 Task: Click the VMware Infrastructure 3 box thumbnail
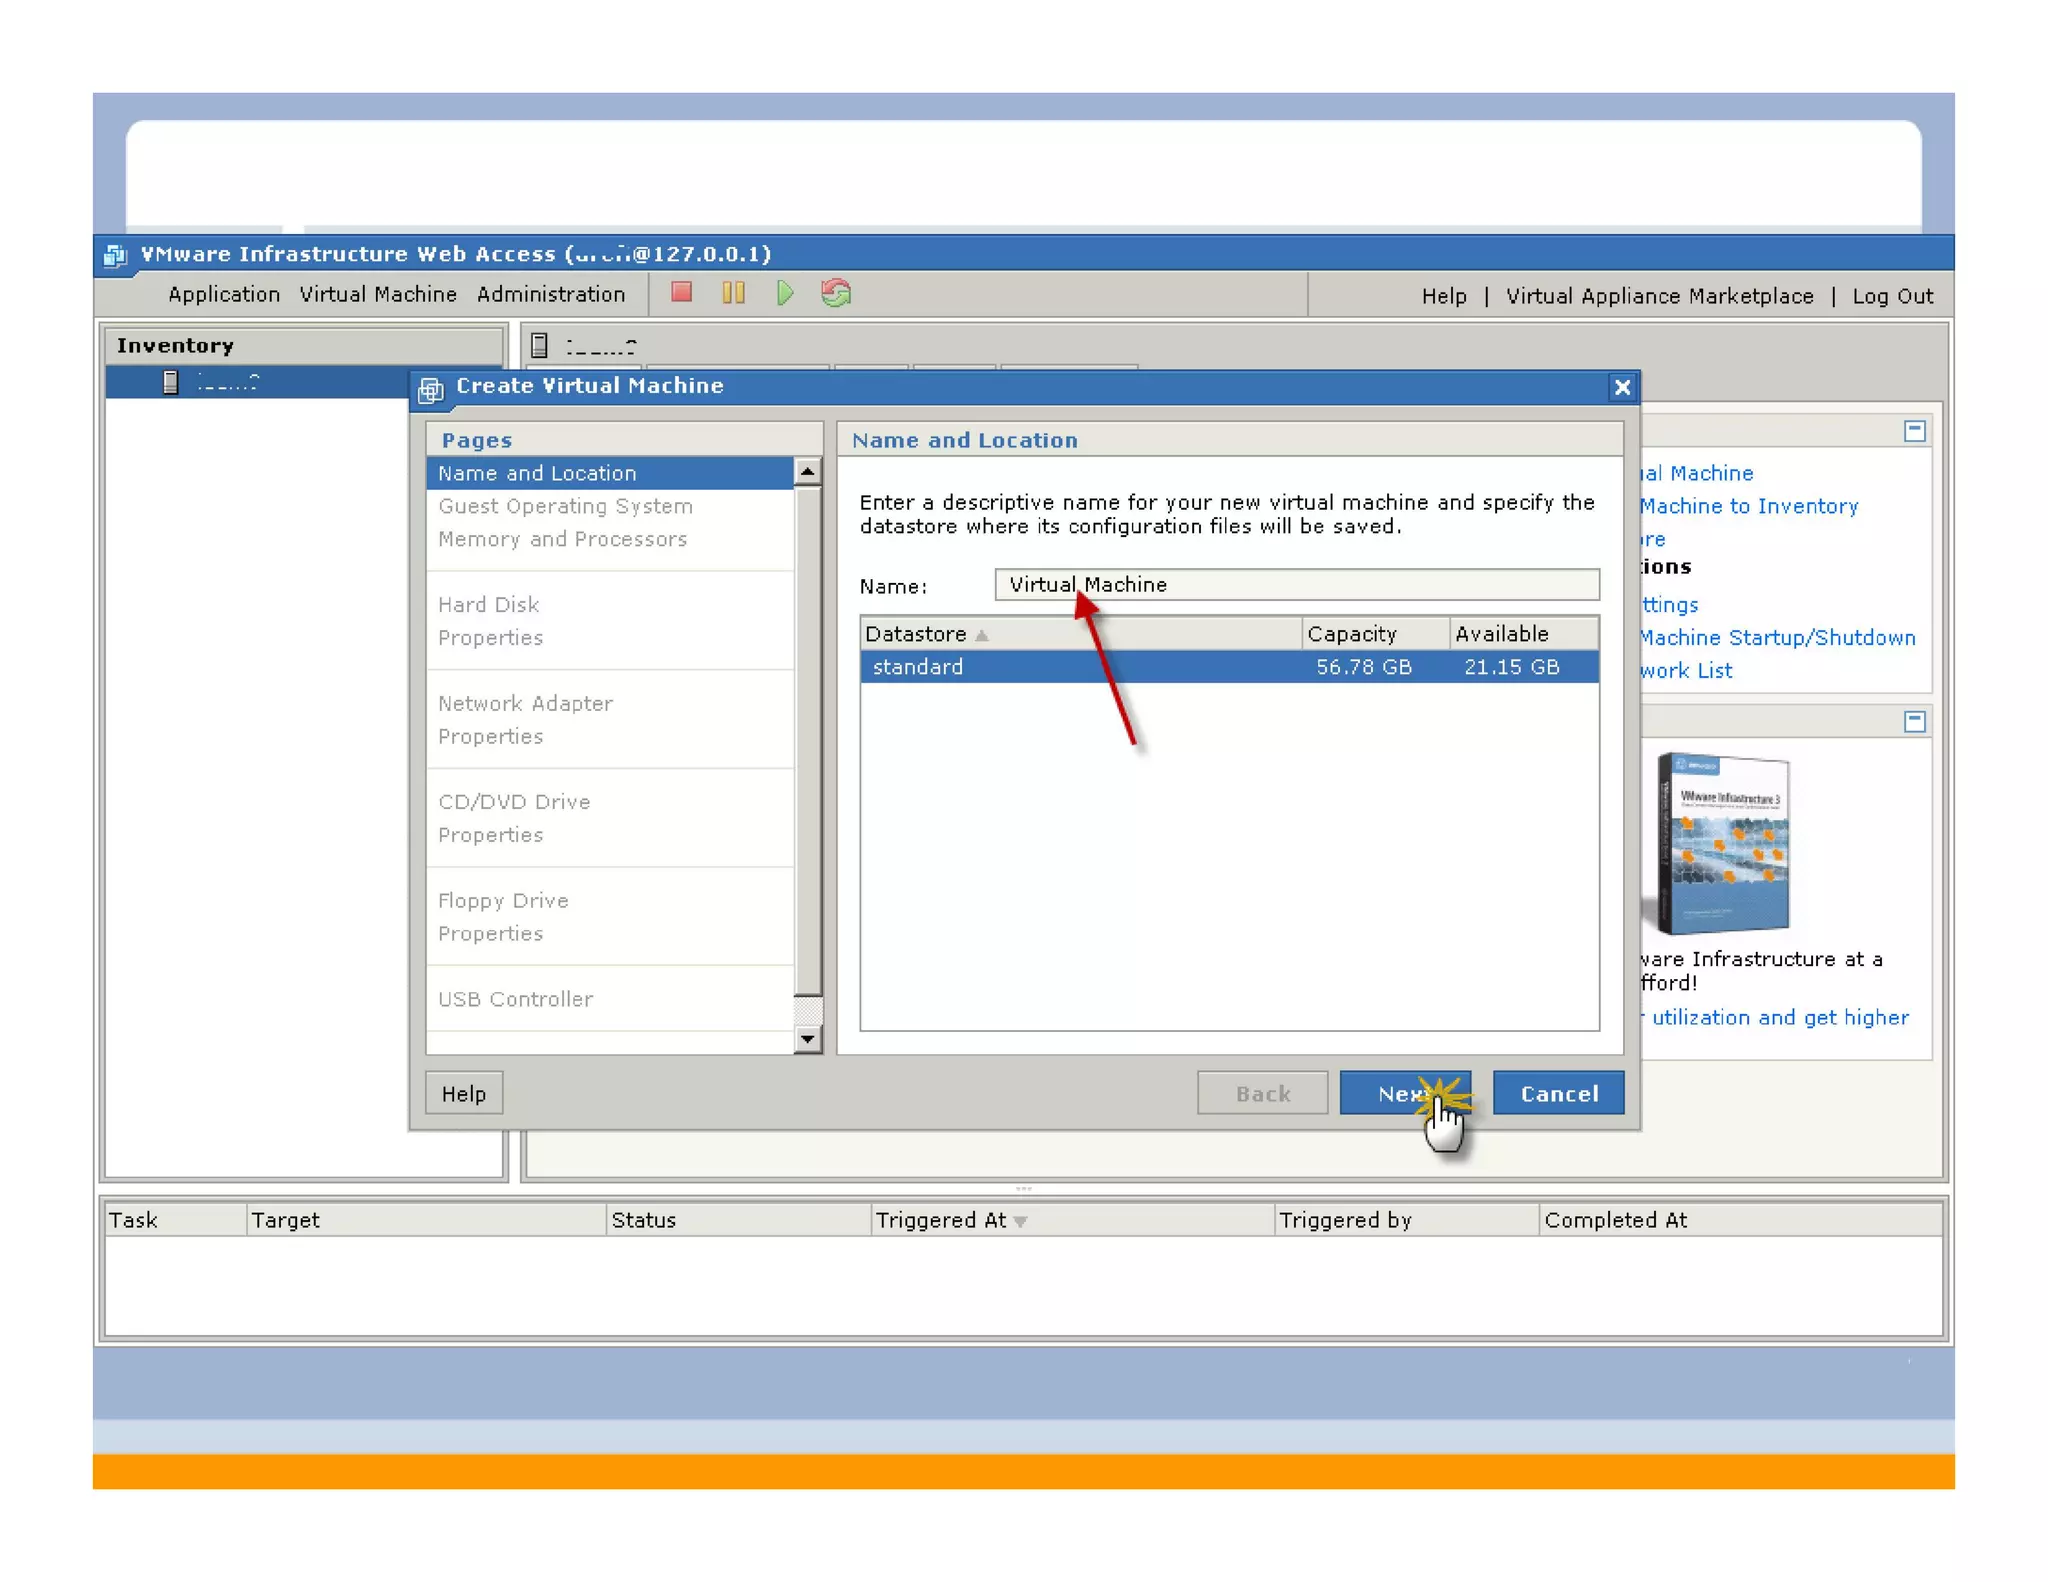tap(1723, 843)
